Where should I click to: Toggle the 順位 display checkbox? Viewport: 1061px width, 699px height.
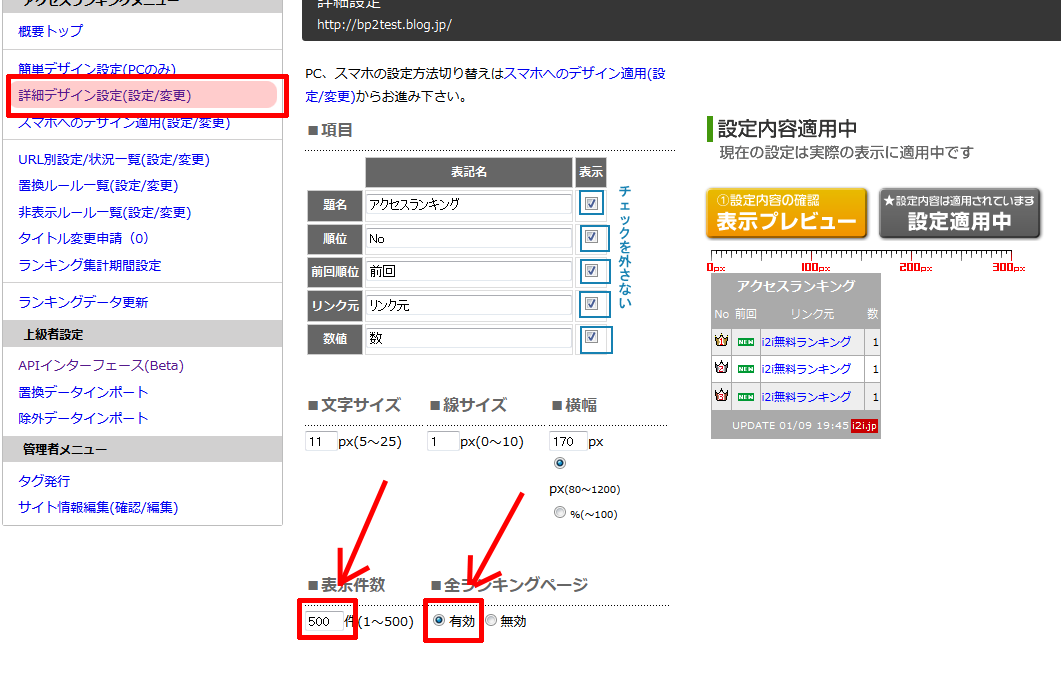(592, 238)
